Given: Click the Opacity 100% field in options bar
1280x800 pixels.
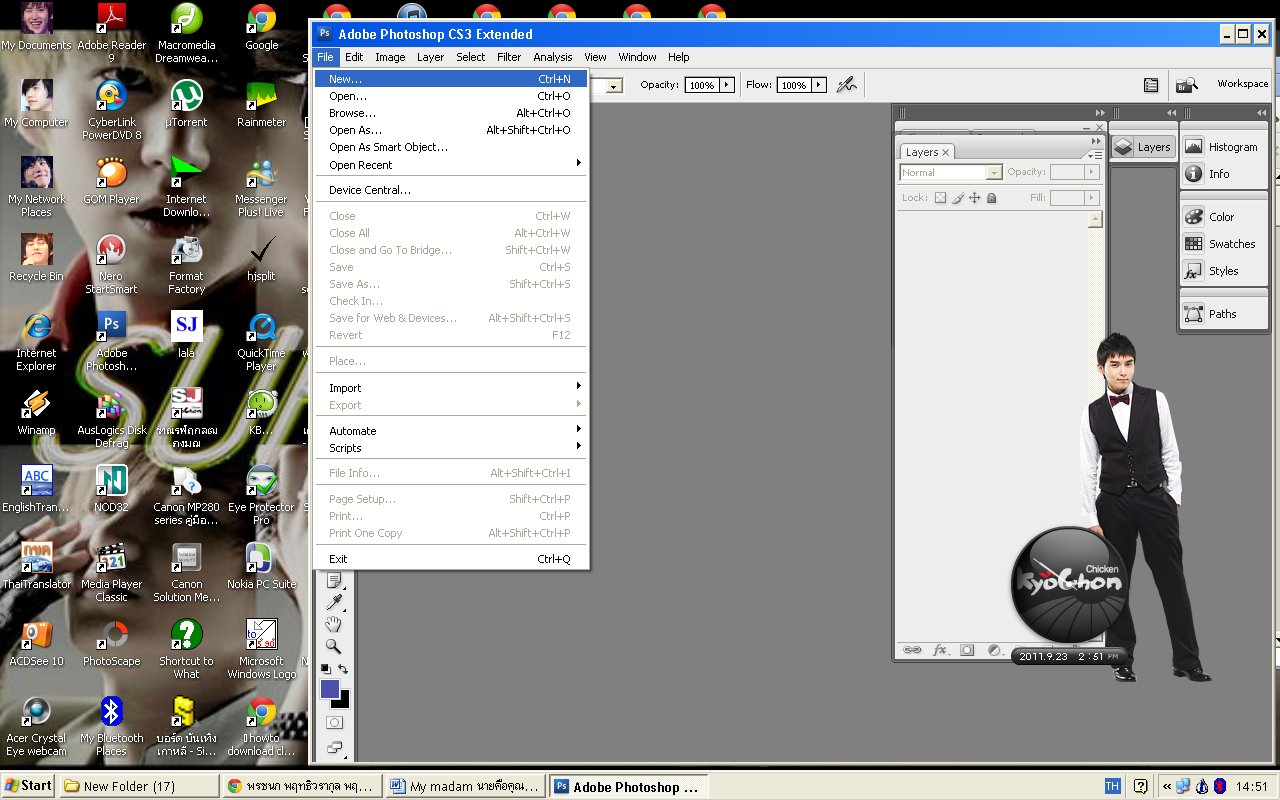Looking at the screenshot, I should (702, 85).
